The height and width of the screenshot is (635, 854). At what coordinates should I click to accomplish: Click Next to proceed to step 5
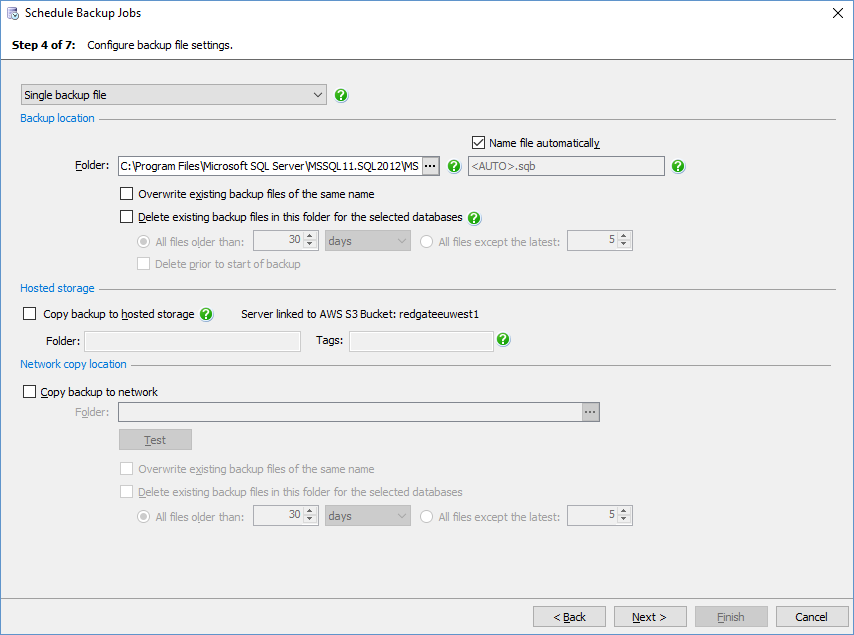(650, 617)
